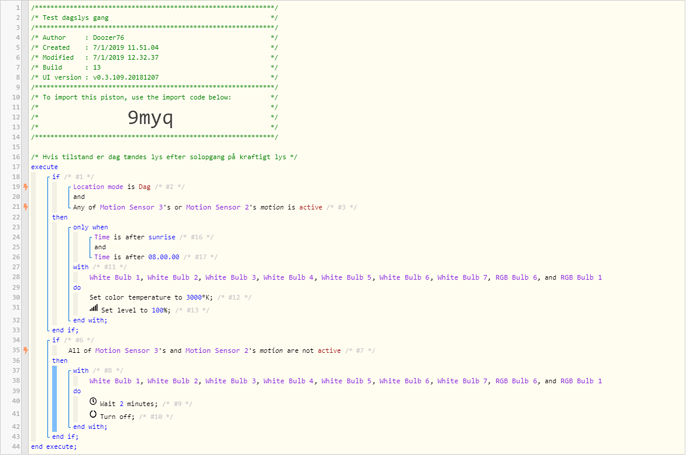This screenshot has height=457, width=690.
Task: Click the lightning bolt icon beside Location mode condition
Action: pyautogui.click(x=26, y=187)
